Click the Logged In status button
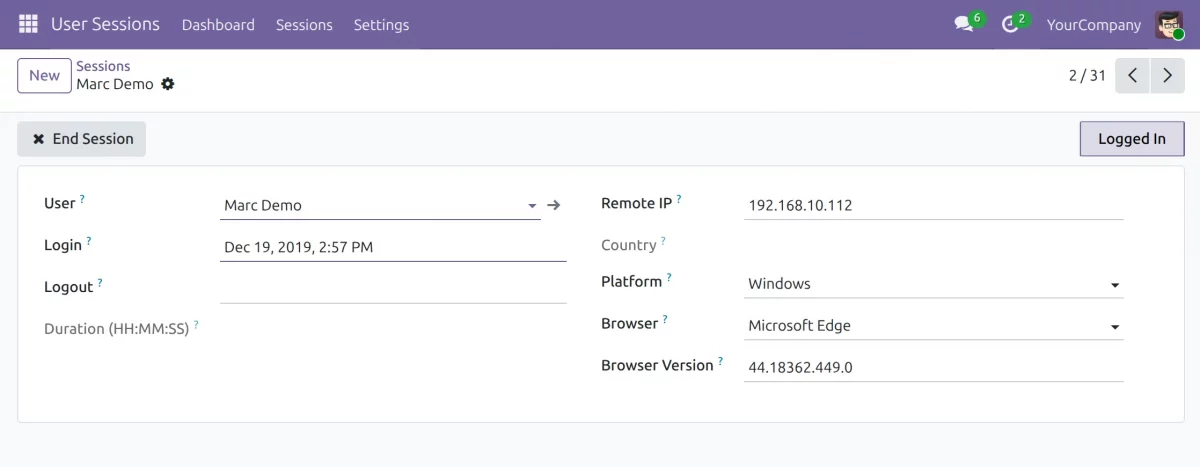Screen dimensions: 1200x467 1132,139
